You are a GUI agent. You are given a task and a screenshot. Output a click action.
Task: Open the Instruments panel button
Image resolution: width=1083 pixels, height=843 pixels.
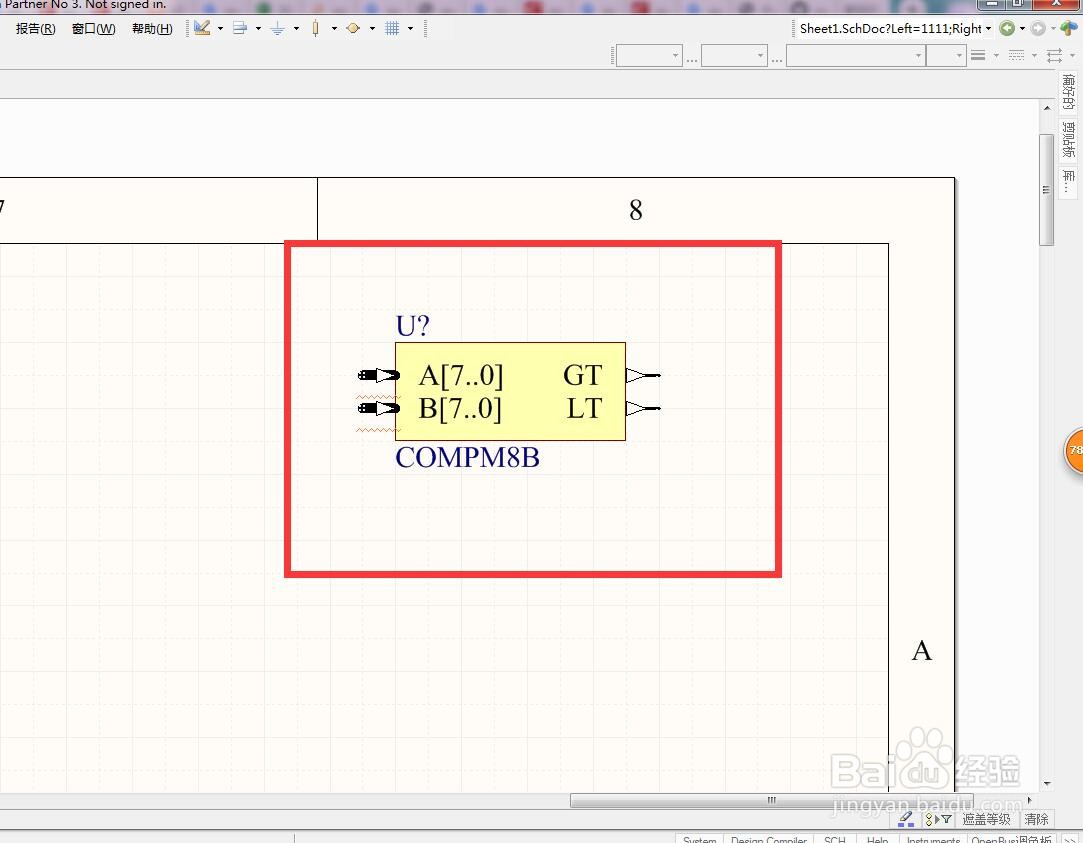pos(933,839)
